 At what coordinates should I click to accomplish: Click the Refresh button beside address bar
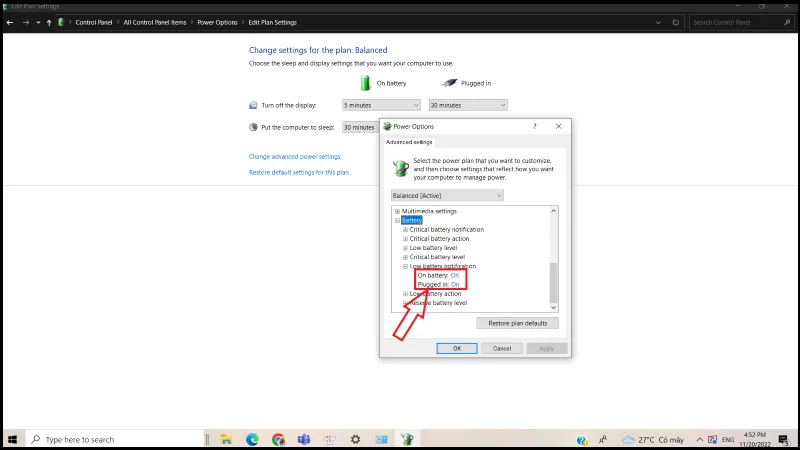click(676, 22)
